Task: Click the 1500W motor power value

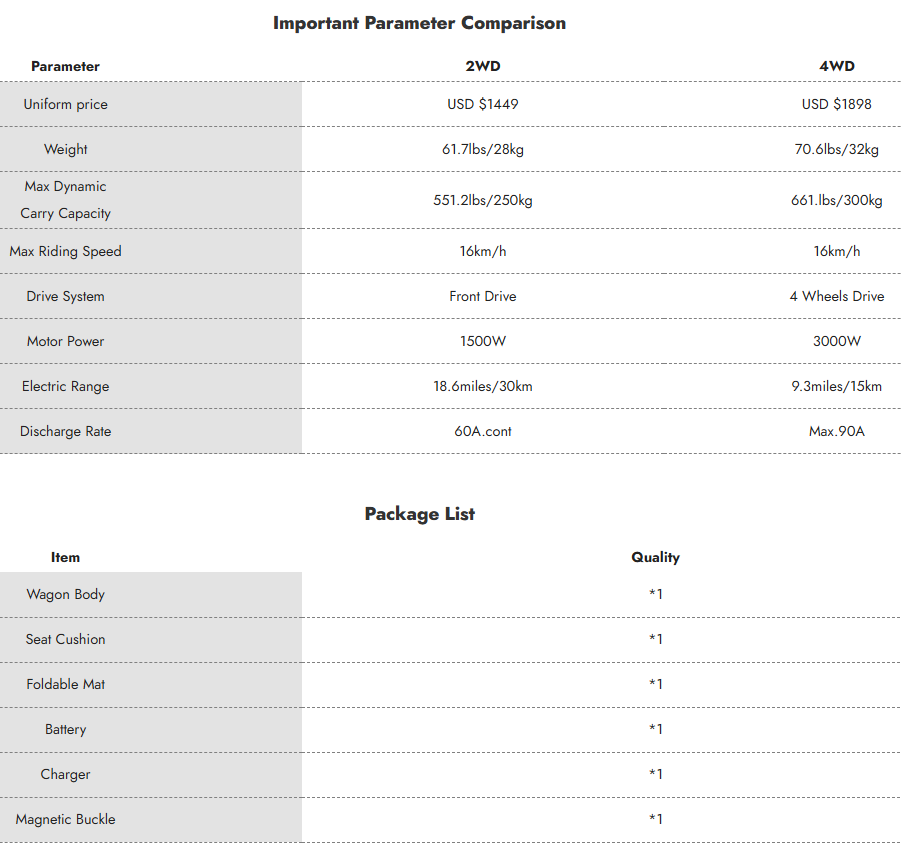Action: (483, 341)
